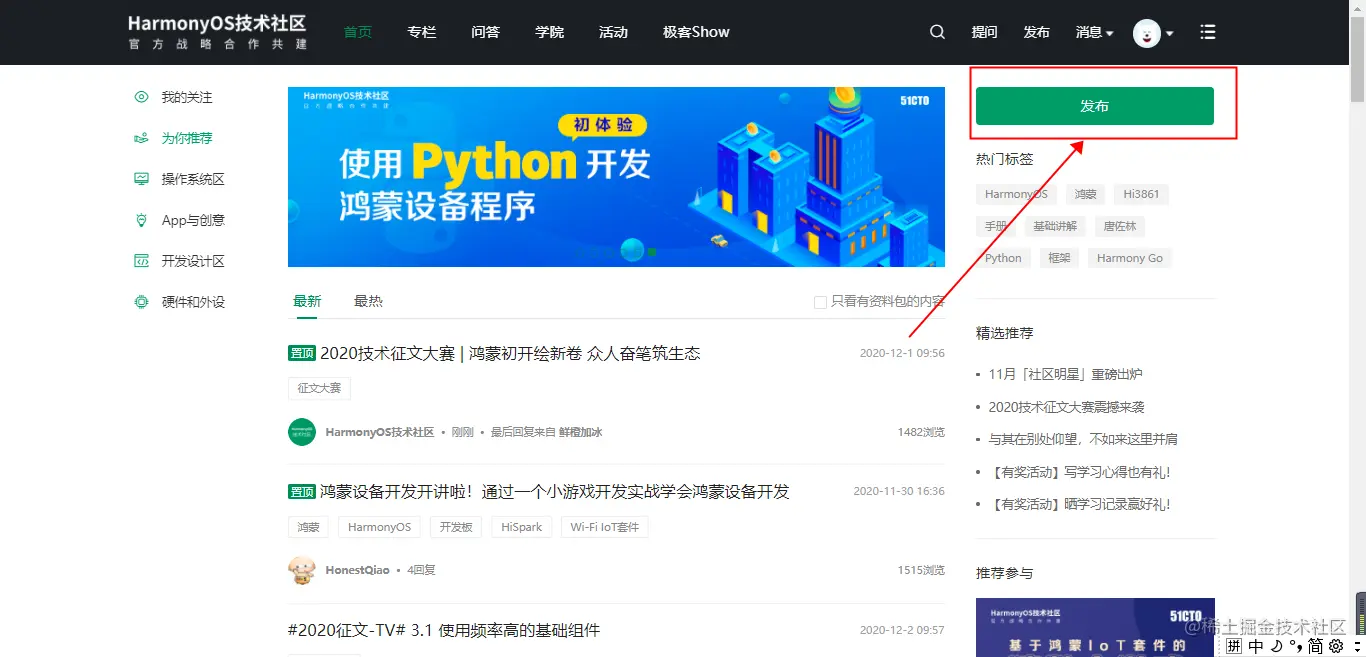Viewport: 1366px width, 657px height.
Task: Open the 首页 nav item
Action: tap(358, 32)
